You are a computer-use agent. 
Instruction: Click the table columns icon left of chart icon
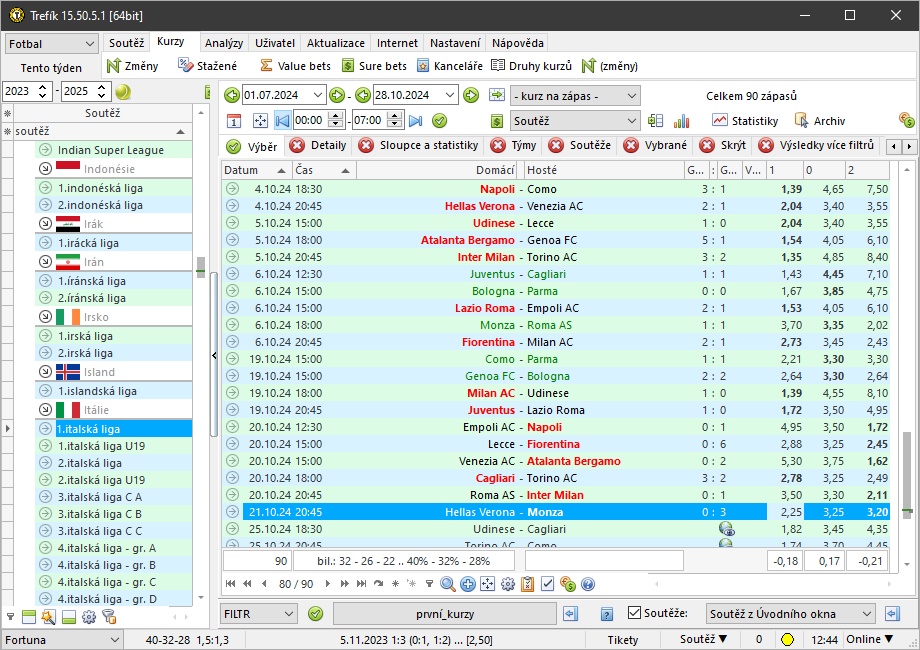(x=655, y=121)
